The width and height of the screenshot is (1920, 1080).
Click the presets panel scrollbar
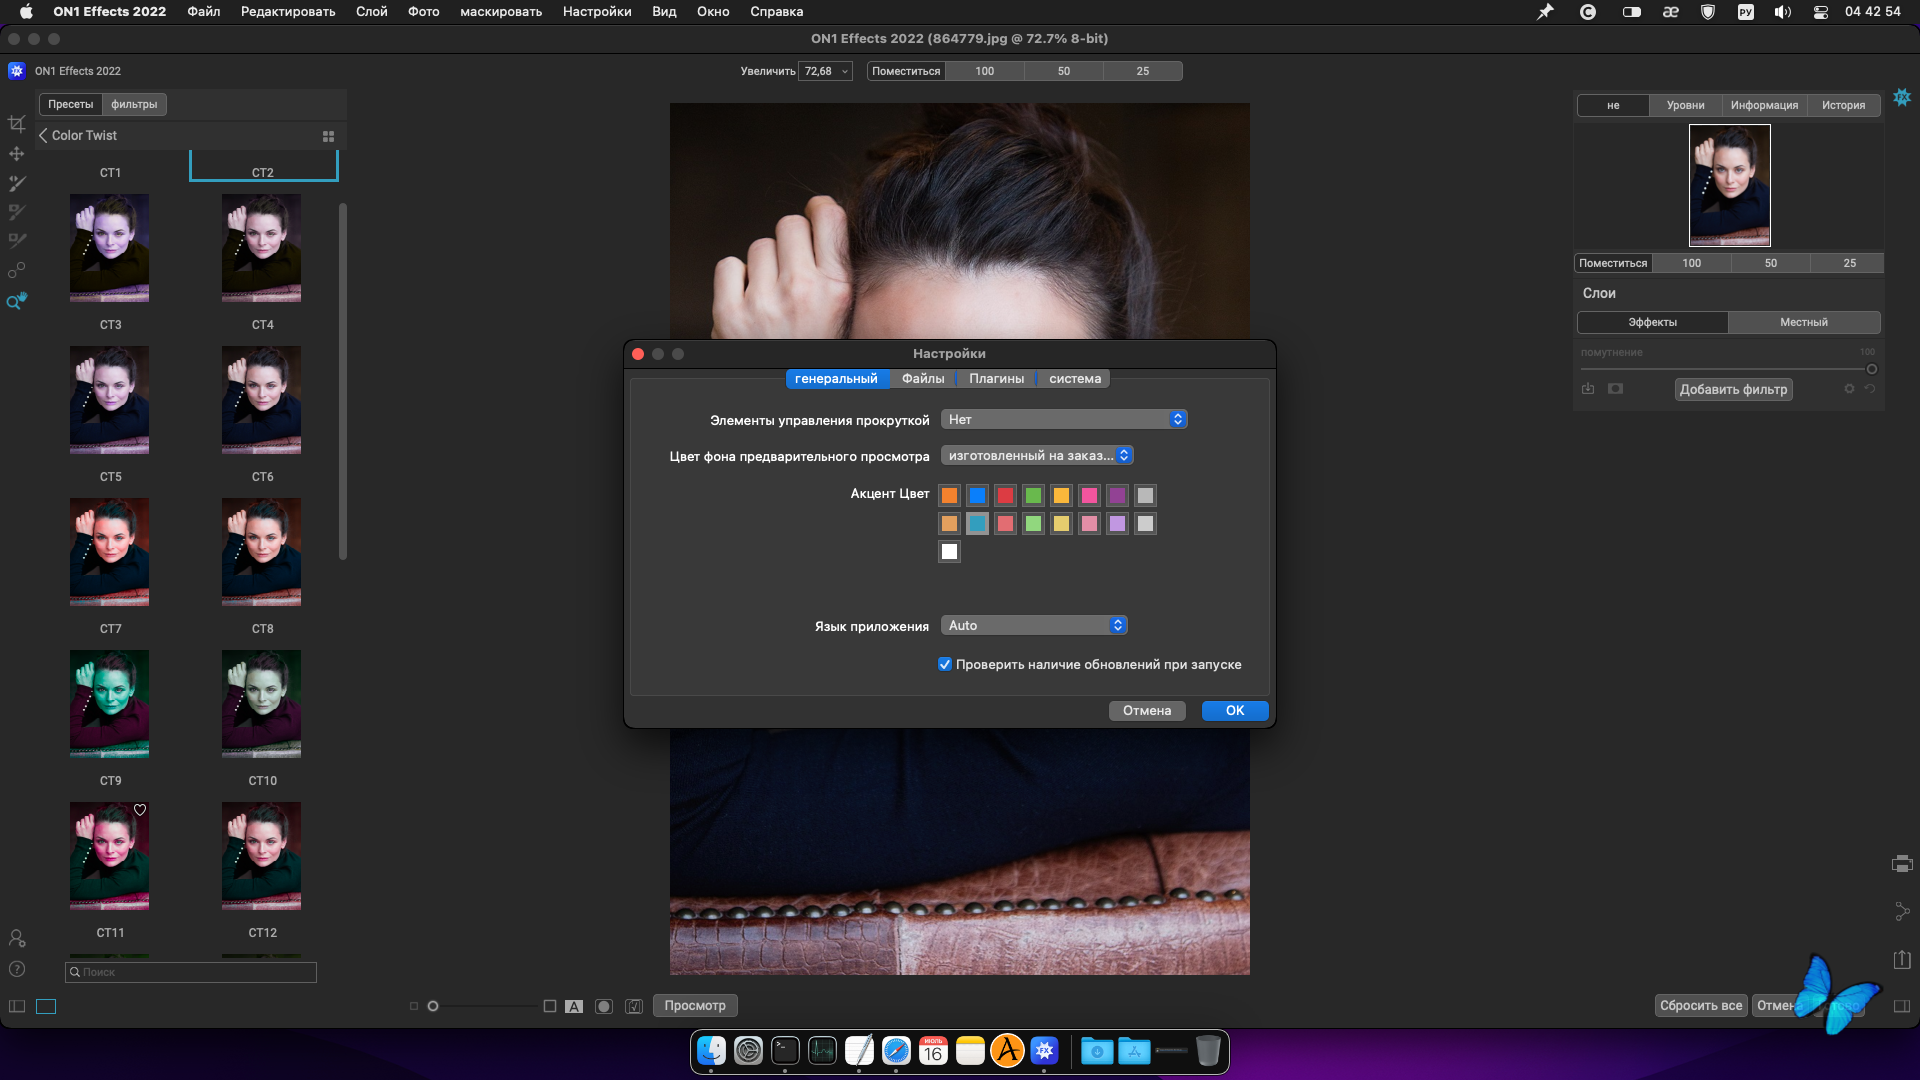point(343,382)
